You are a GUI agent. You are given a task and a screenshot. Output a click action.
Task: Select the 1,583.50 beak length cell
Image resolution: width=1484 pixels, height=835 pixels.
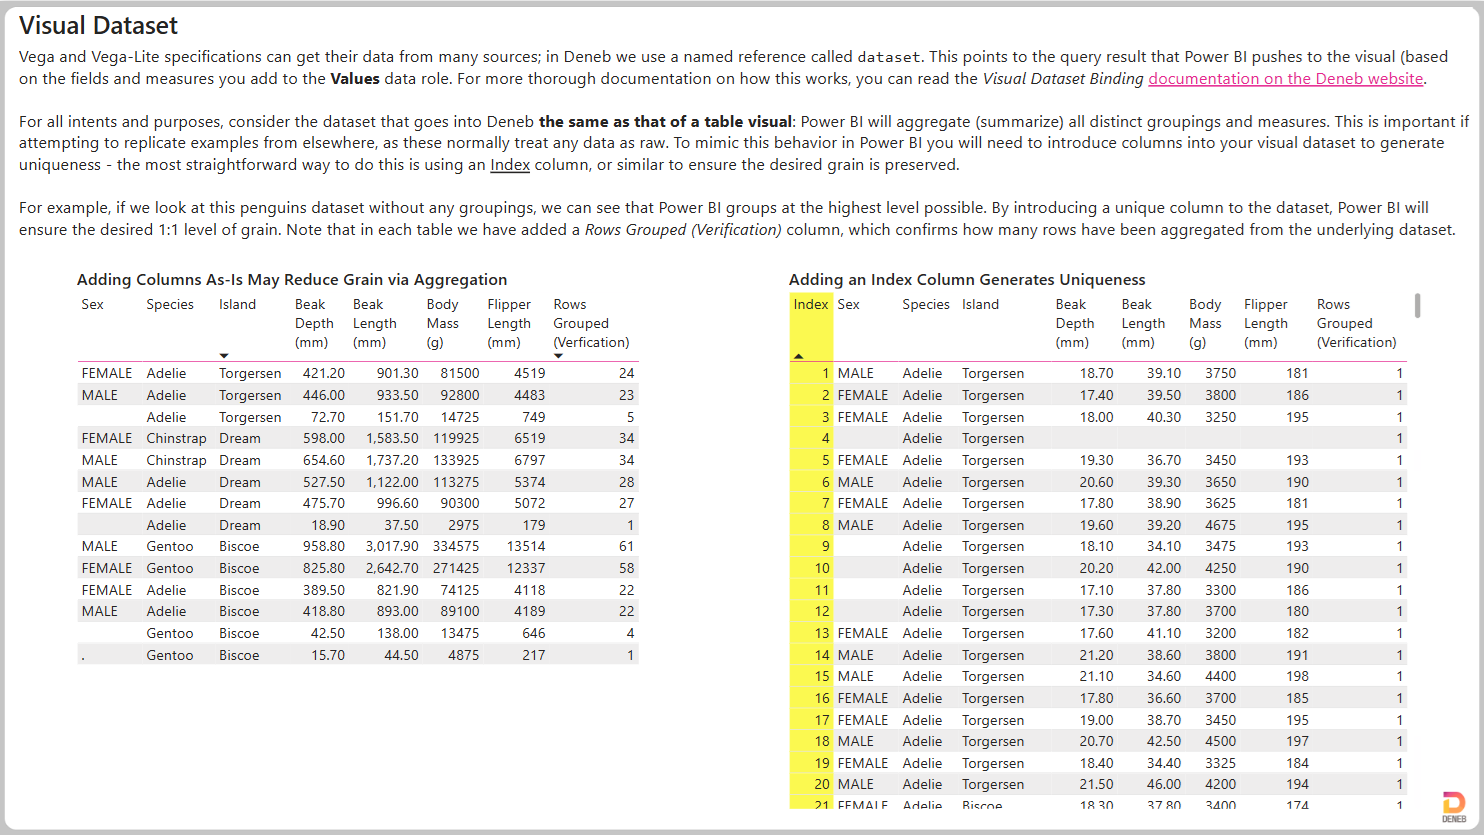392,439
